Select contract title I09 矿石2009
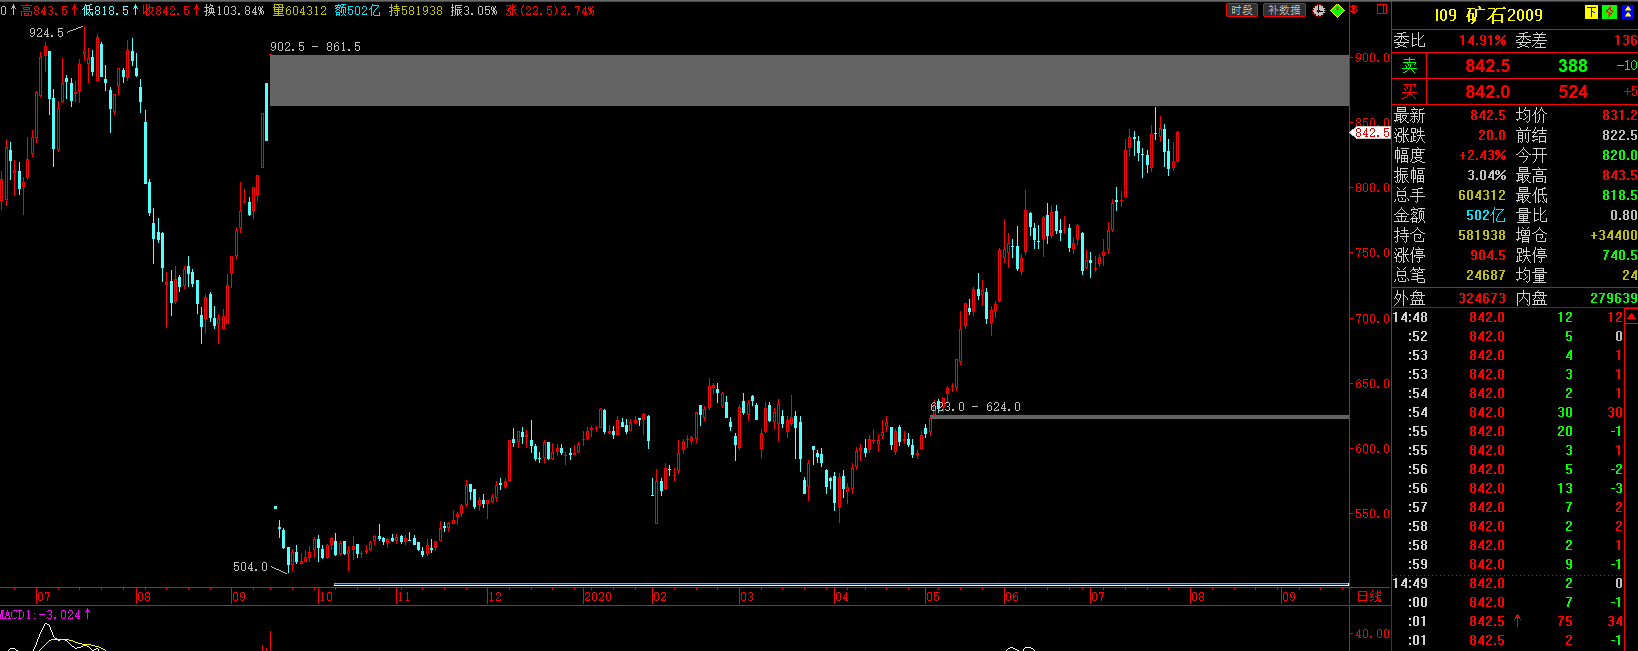Viewport: 1638px width, 651px height. point(1488,15)
